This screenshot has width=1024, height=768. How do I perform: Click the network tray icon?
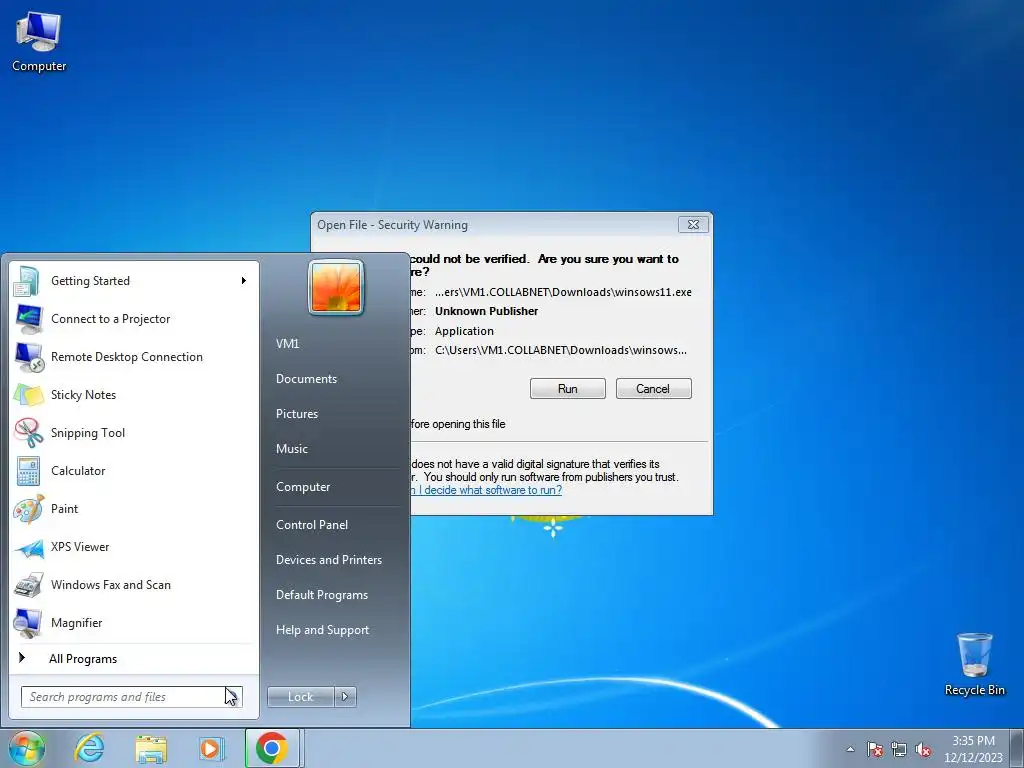(899, 749)
